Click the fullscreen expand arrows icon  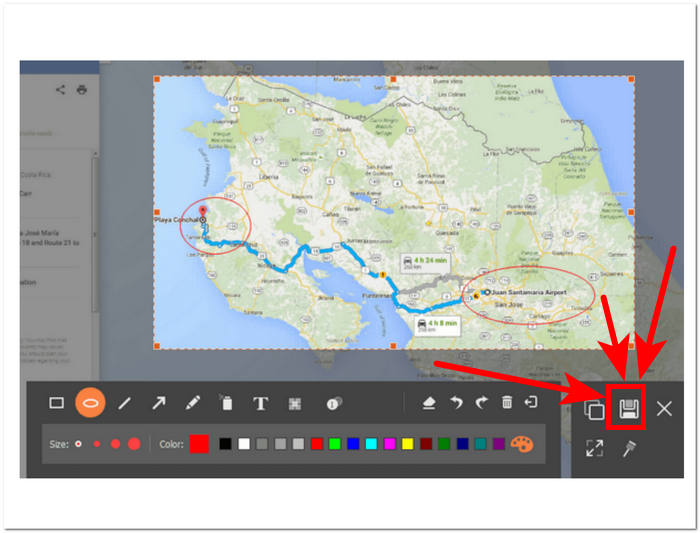[595, 448]
